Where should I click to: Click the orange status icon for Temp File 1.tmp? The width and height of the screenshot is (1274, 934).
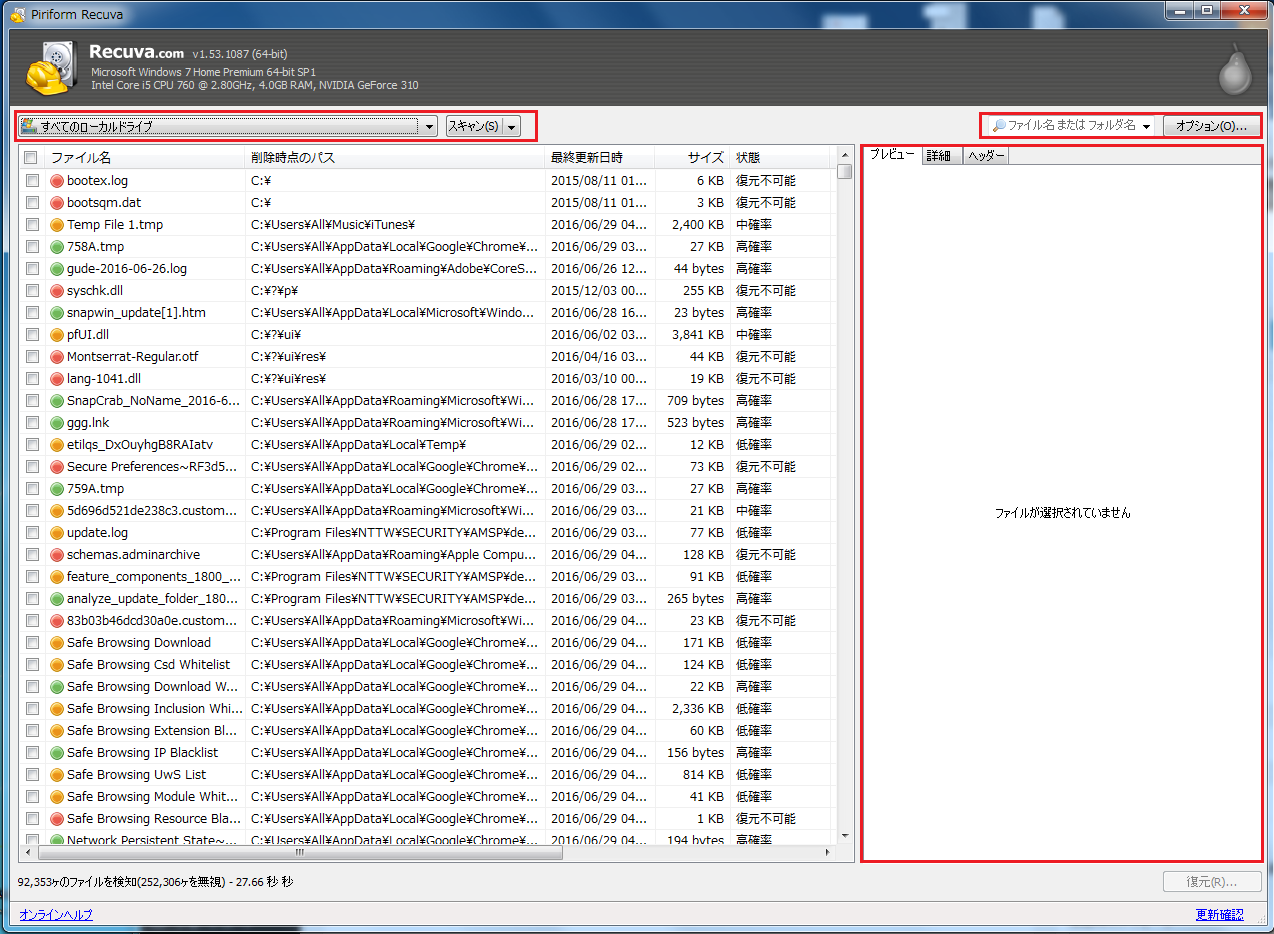click(x=57, y=225)
